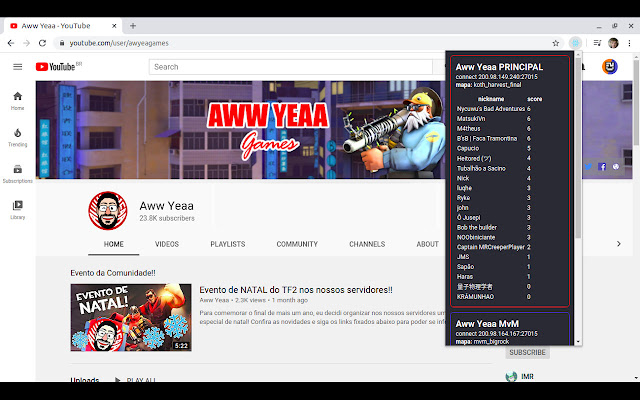Viewport: 640px width, 400px height.
Task: Select Aww Yeaa MvM server title
Action: pyautogui.click(x=487, y=324)
